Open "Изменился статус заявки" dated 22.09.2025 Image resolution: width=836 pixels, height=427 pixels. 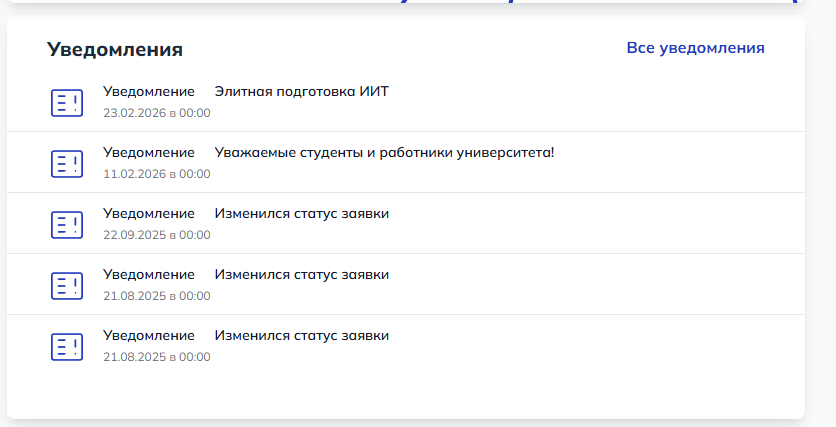[x=301, y=214]
